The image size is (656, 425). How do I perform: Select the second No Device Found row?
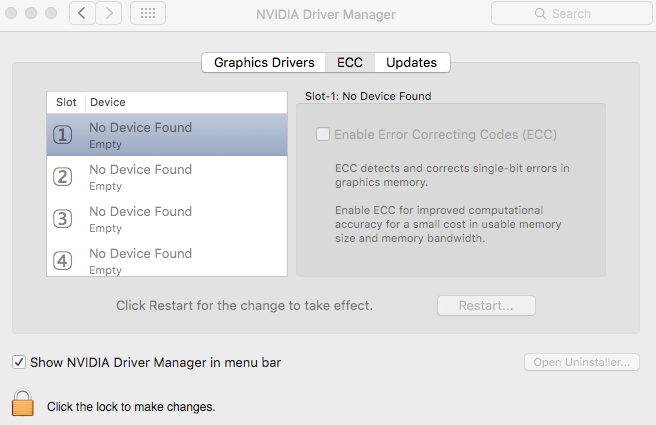[167, 177]
